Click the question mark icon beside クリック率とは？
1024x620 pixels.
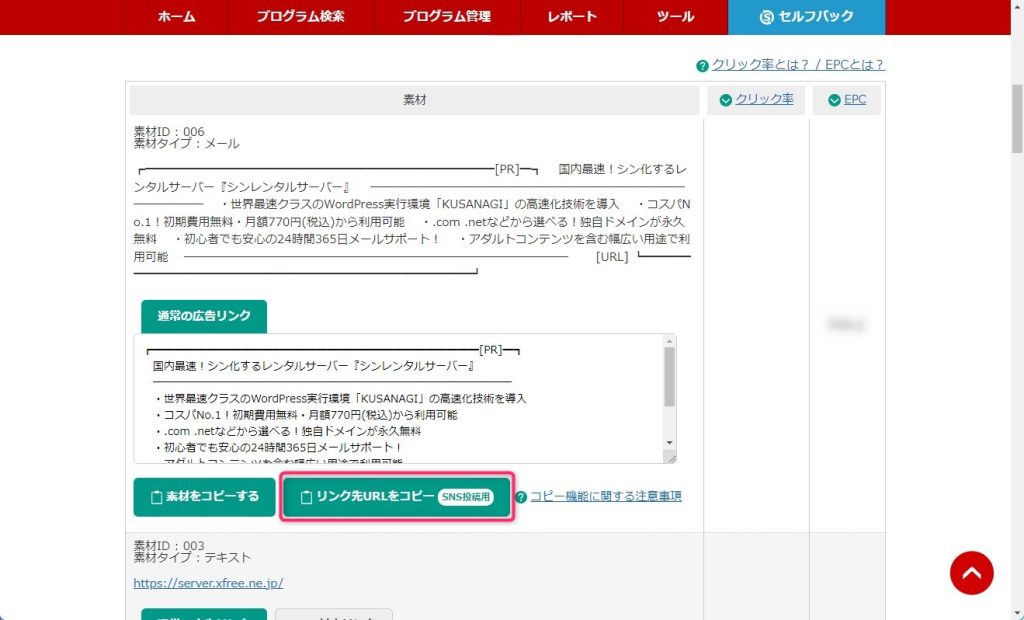click(x=703, y=65)
